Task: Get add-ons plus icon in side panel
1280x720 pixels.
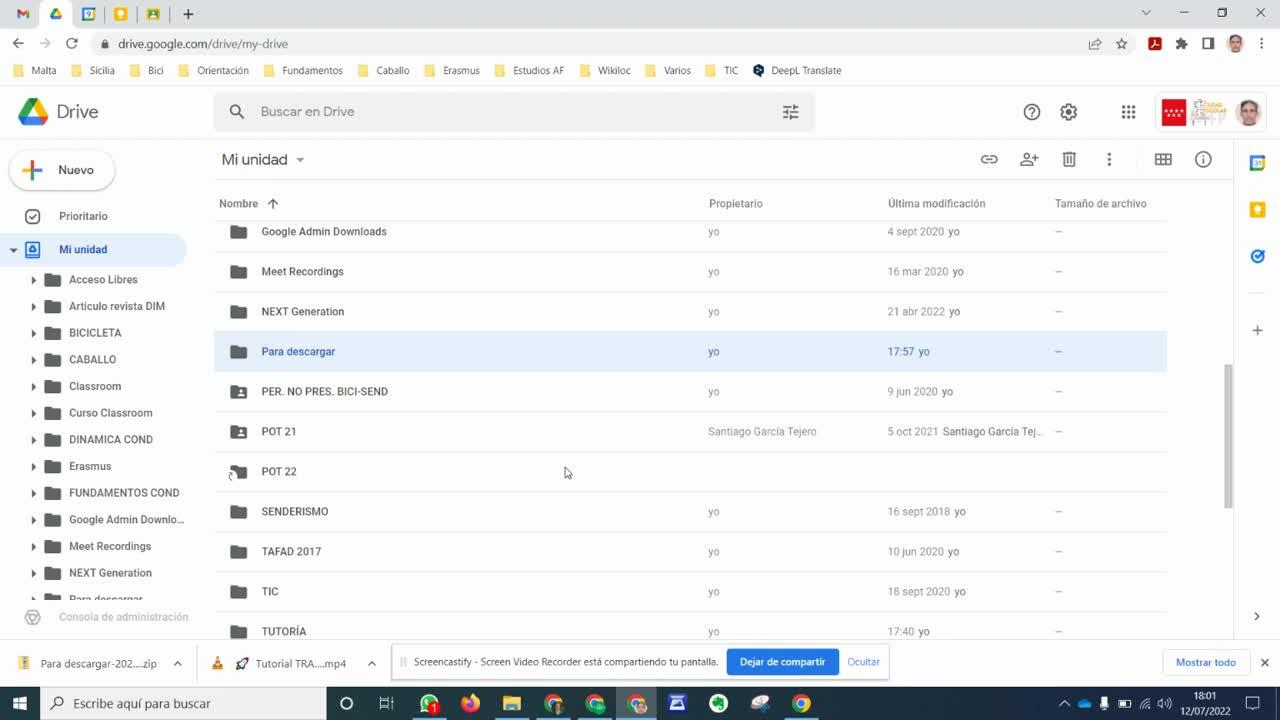Action: (x=1258, y=330)
